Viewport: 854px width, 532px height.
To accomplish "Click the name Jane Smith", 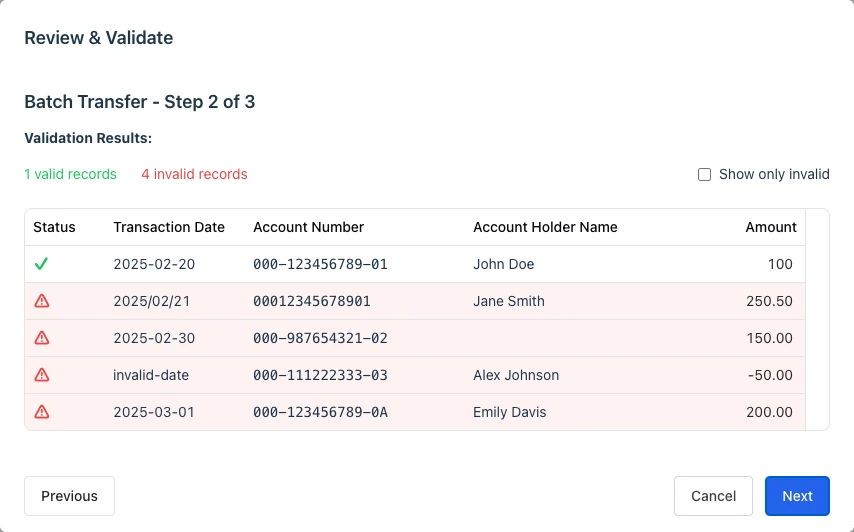I will pos(509,301).
